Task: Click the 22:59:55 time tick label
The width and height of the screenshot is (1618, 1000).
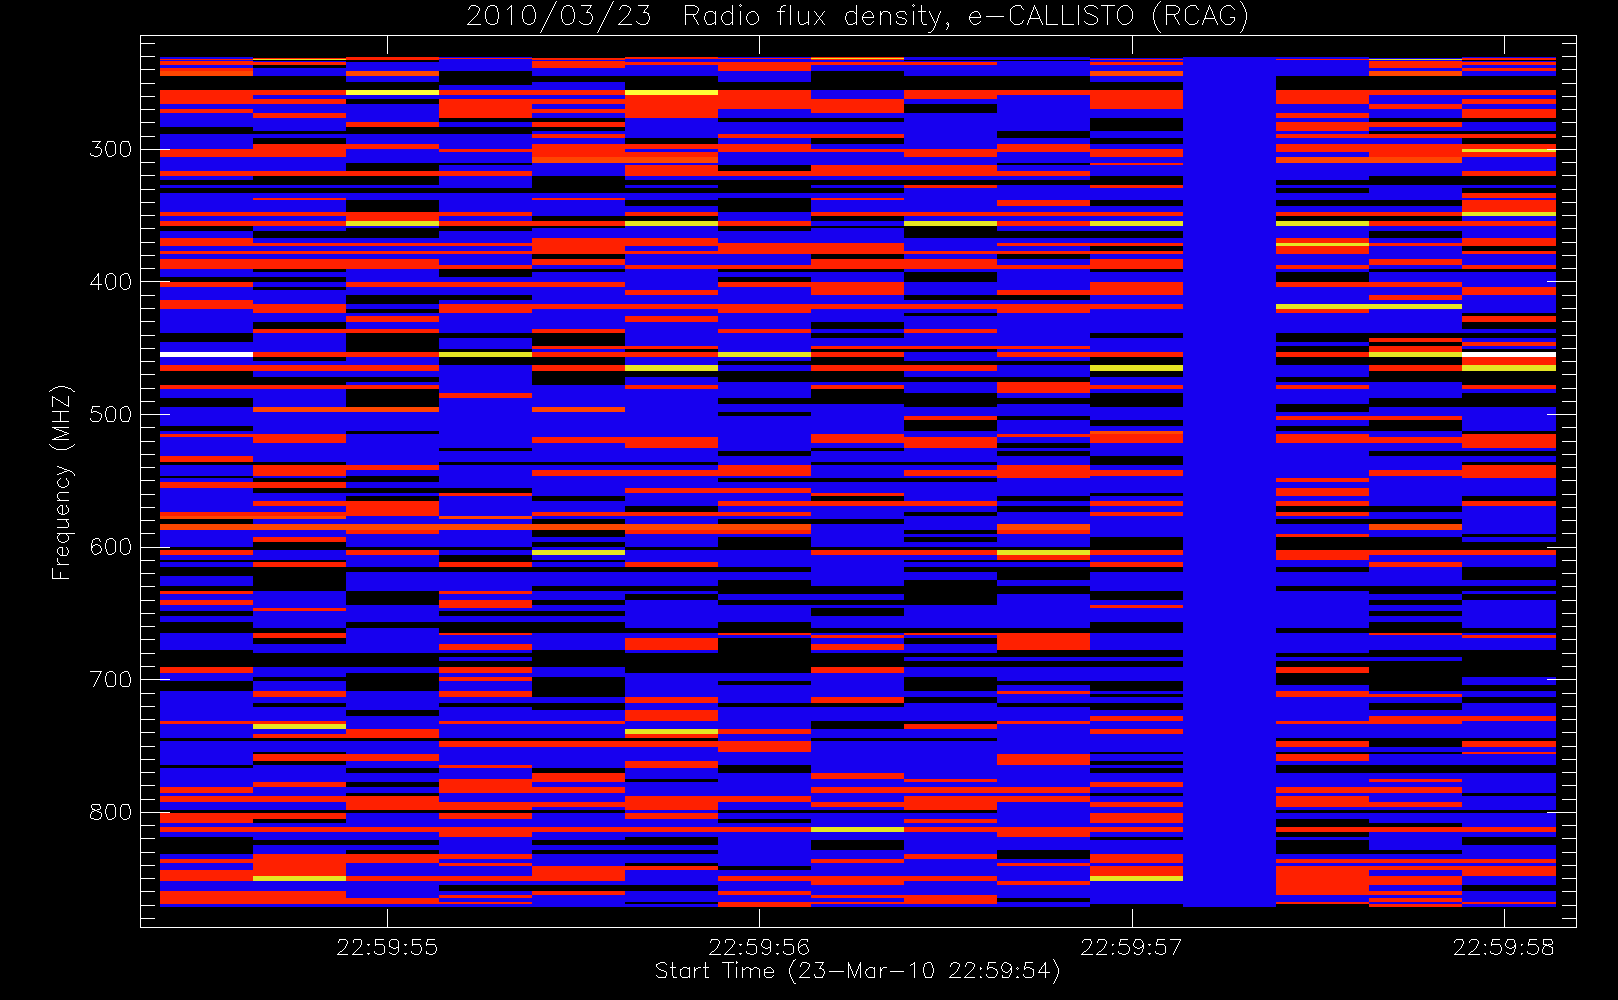Action: click(387, 947)
